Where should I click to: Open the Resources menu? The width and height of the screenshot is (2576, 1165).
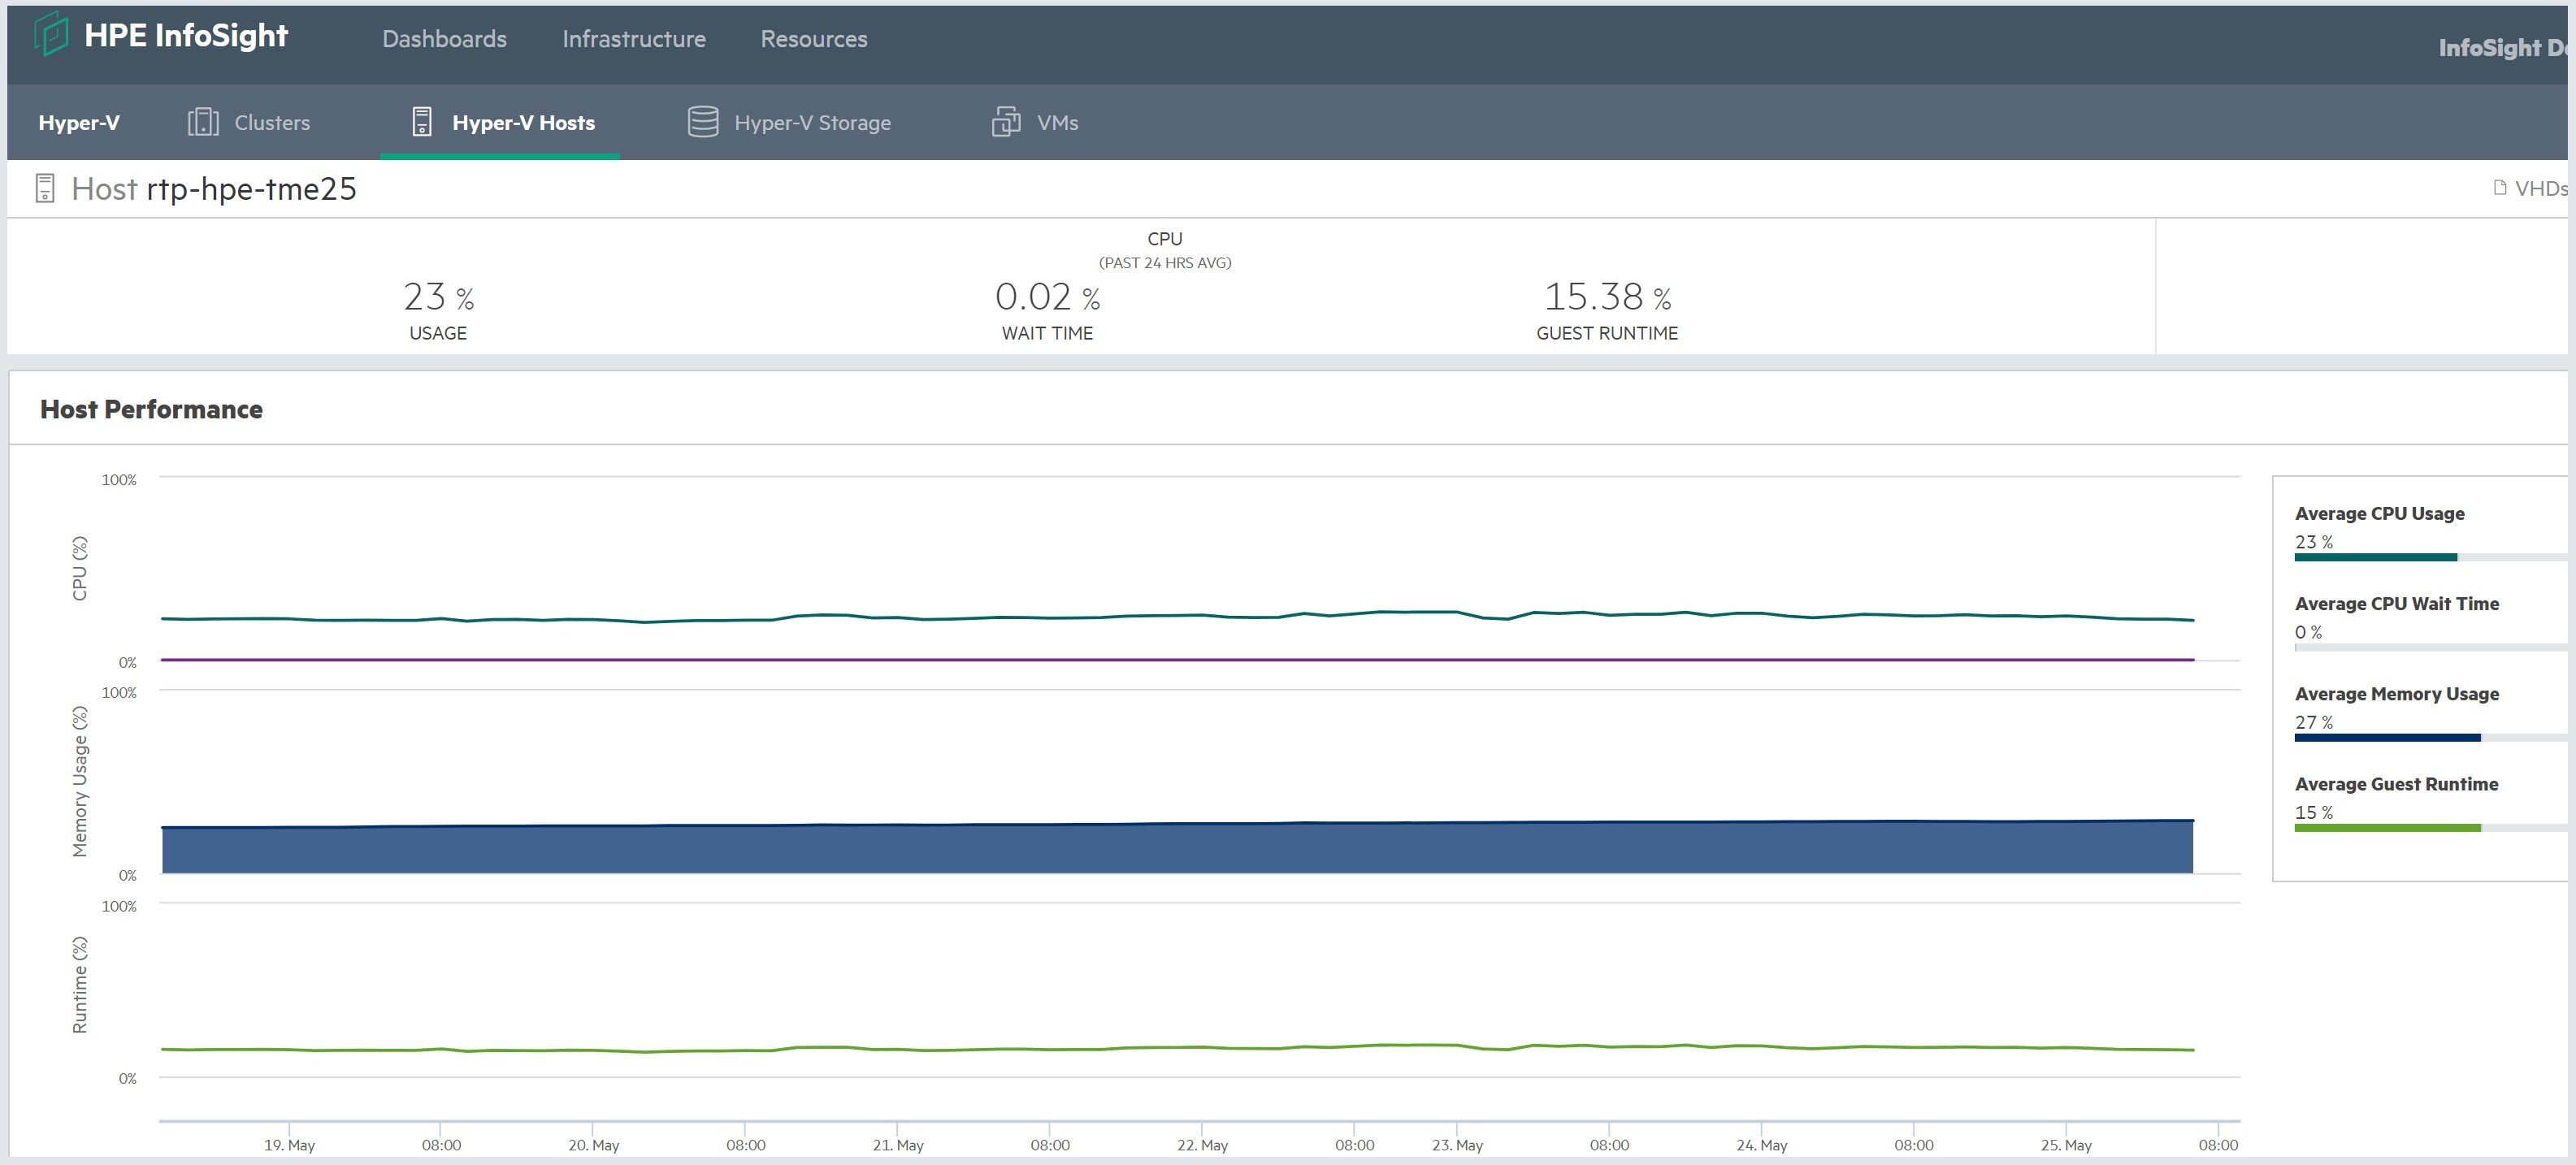814,39
